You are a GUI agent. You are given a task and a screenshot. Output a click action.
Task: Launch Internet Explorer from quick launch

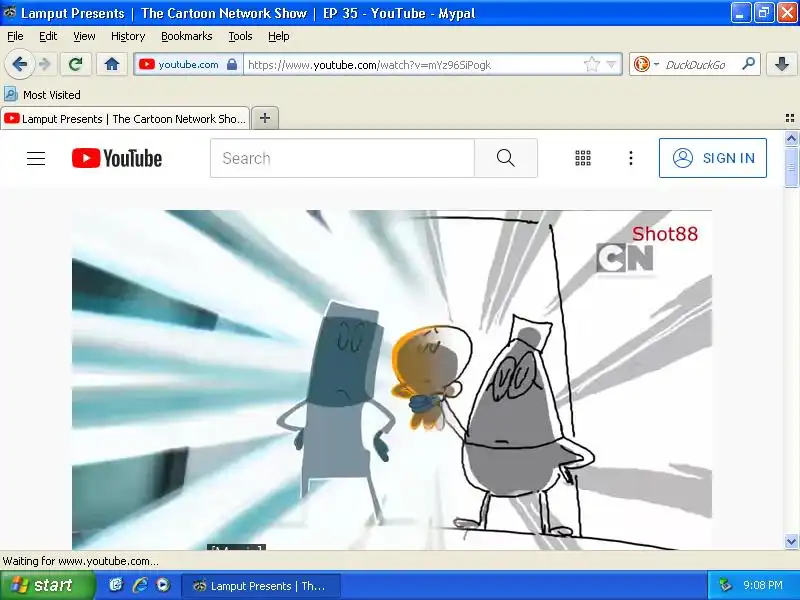[x=140, y=585]
